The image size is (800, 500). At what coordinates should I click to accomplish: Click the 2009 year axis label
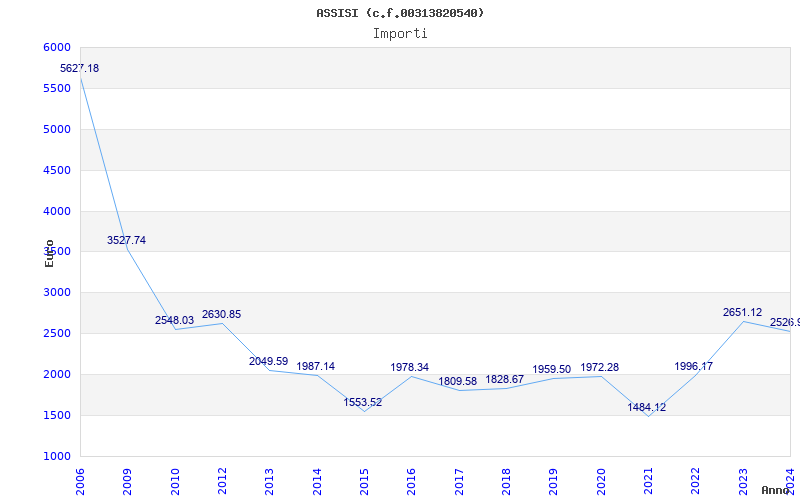128,482
